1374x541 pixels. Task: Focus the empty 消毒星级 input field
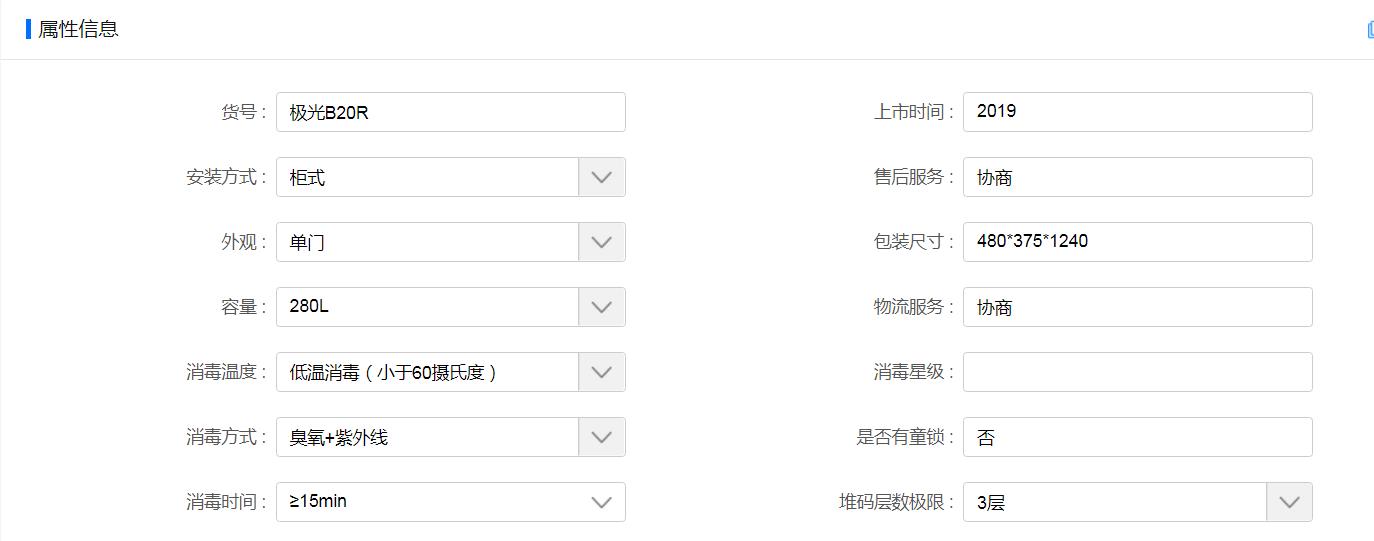point(1137,372)
